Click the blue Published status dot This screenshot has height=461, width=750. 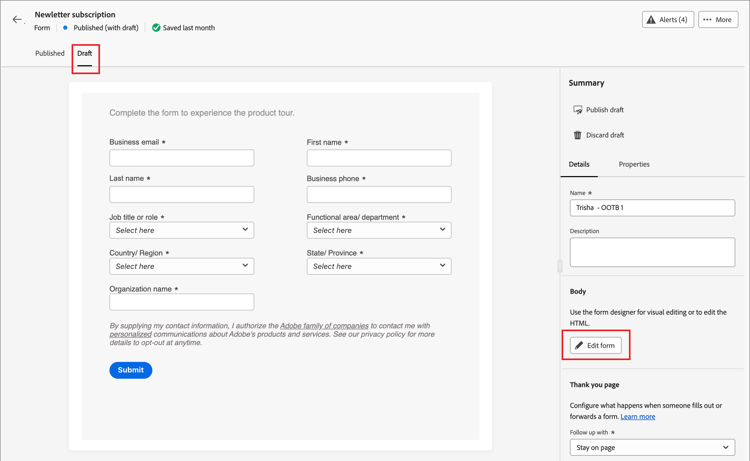66,28
